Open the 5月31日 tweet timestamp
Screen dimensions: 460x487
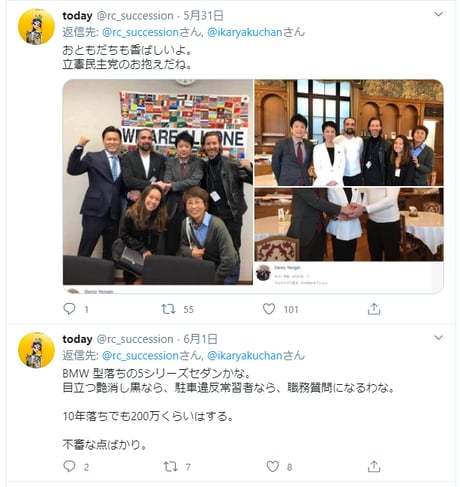coord(203,16)
